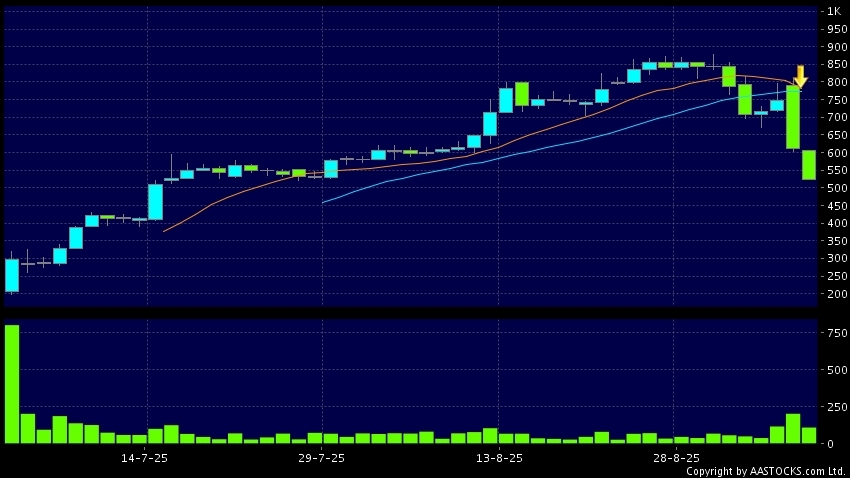This screenshot has width=850, height=478.
Task: Select the 200 price axis label
Action: (835, 294)
